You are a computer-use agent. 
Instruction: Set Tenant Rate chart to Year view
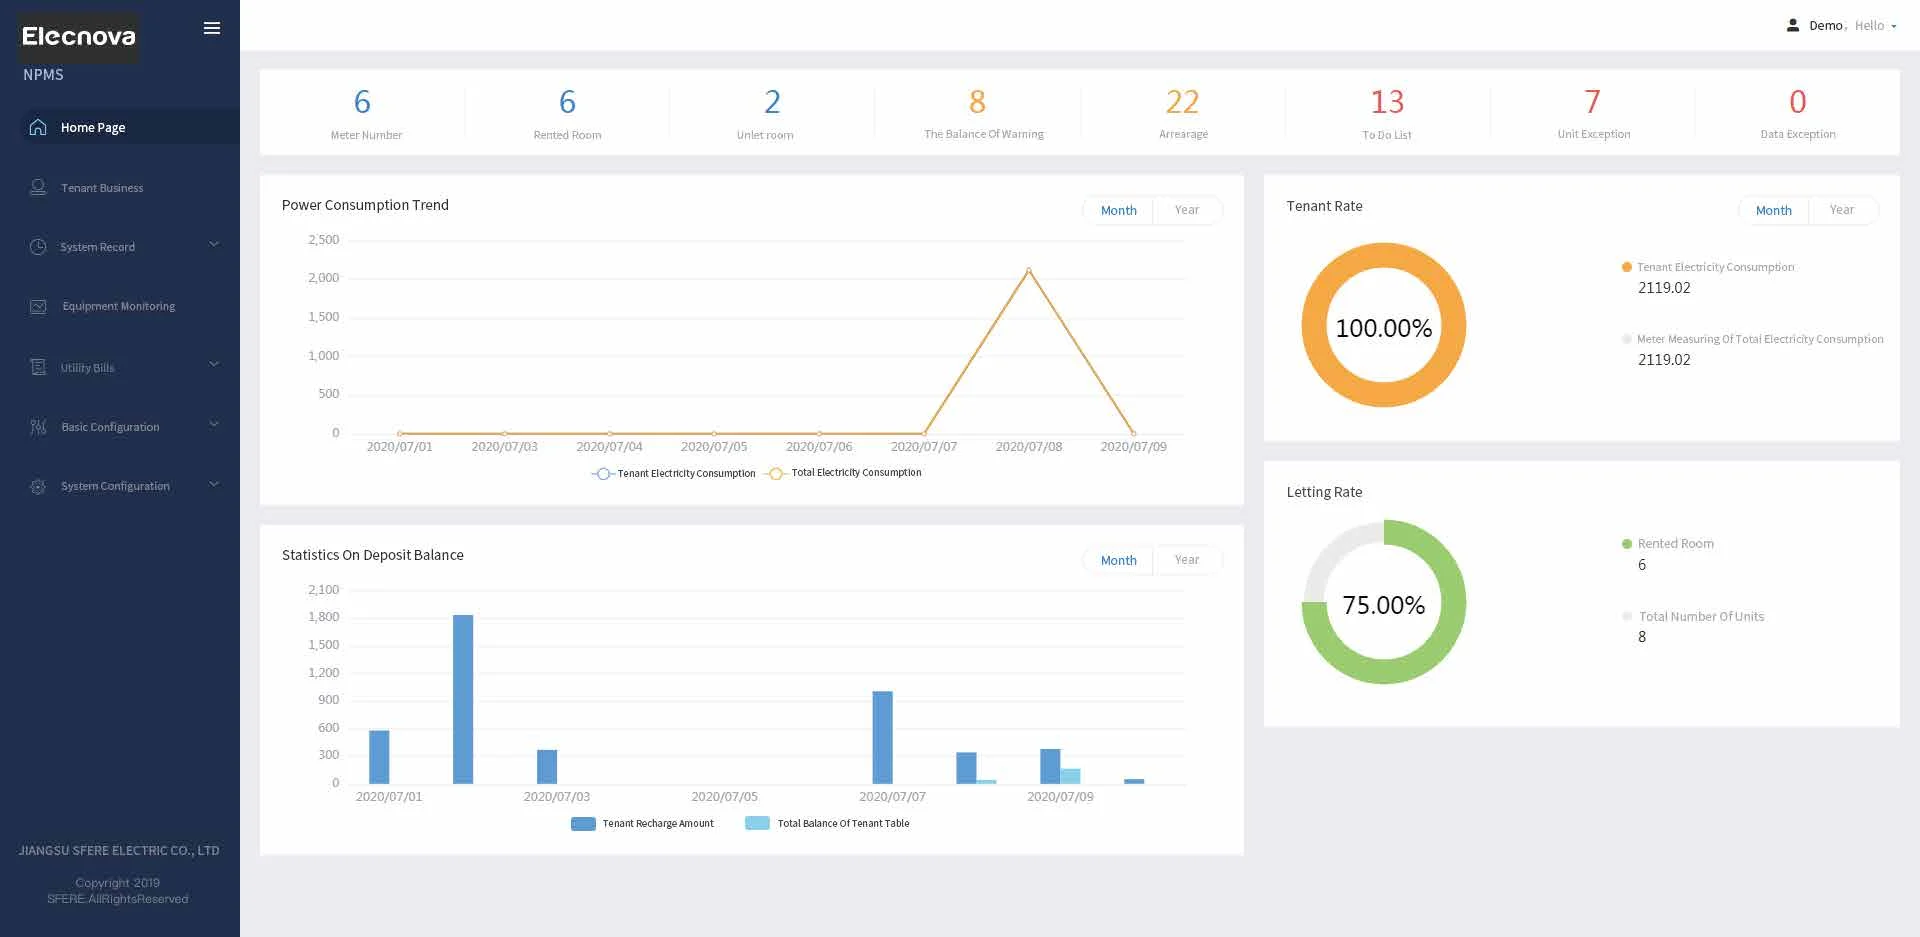tap(1841, 210)
